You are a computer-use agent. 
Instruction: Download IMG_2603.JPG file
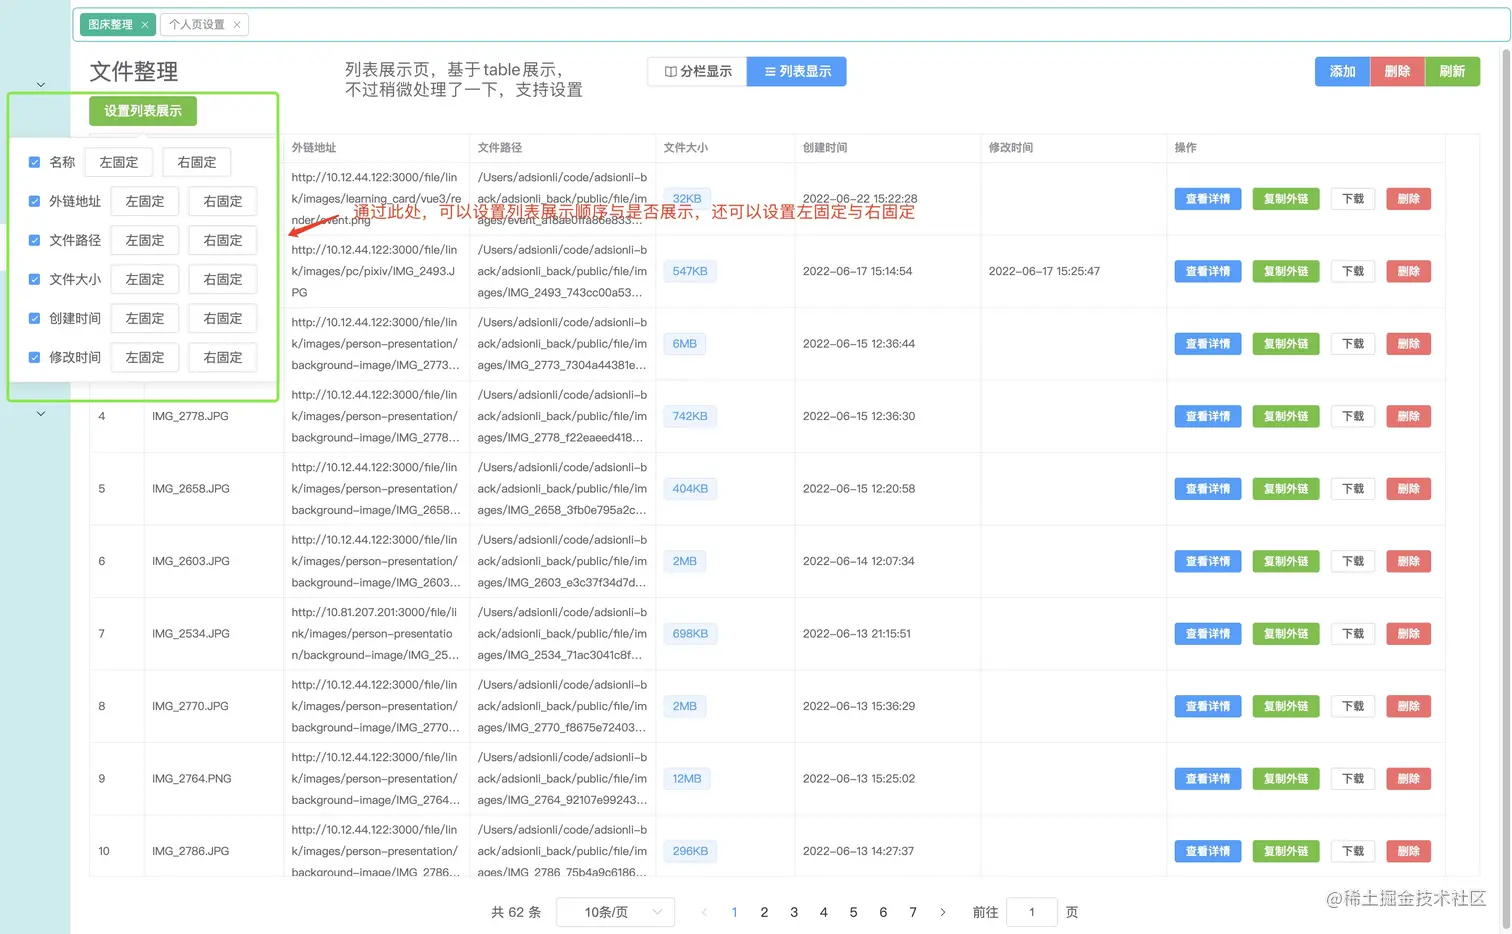pos(1353,561)
